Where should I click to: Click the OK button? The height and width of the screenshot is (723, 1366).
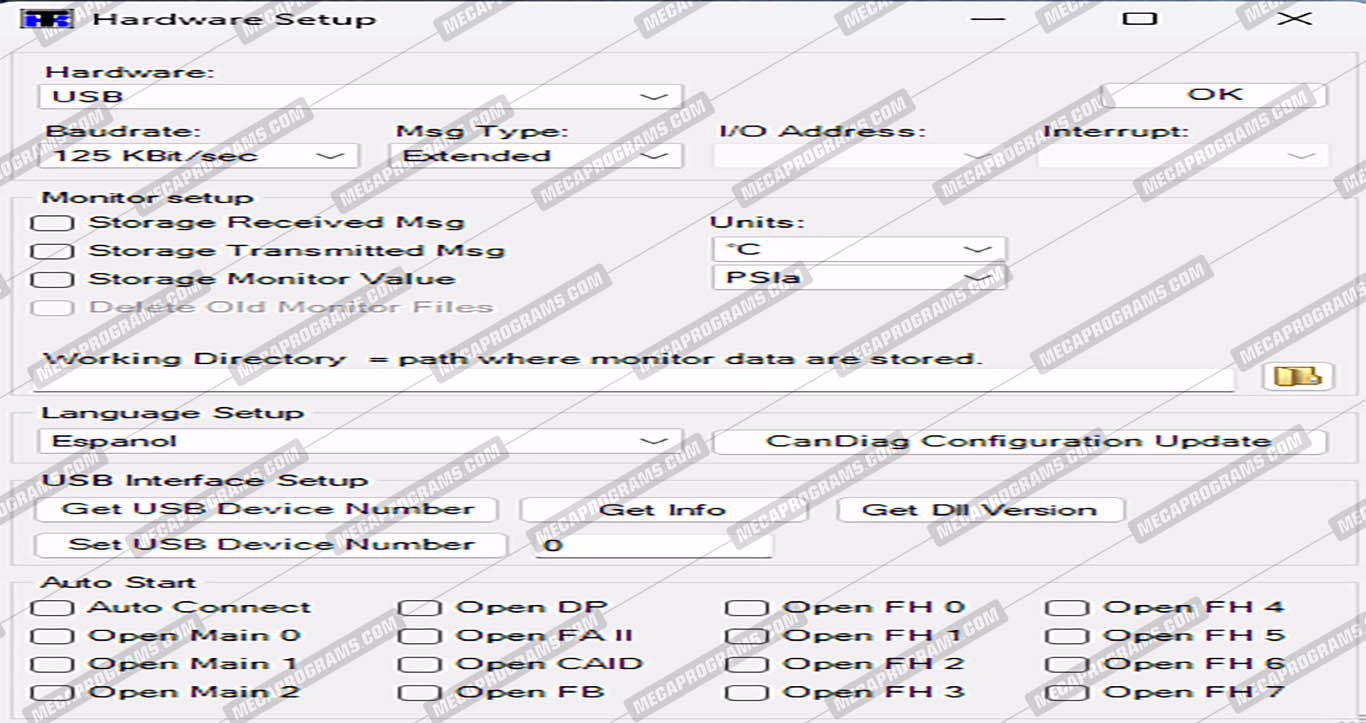tap(1214, 95)
